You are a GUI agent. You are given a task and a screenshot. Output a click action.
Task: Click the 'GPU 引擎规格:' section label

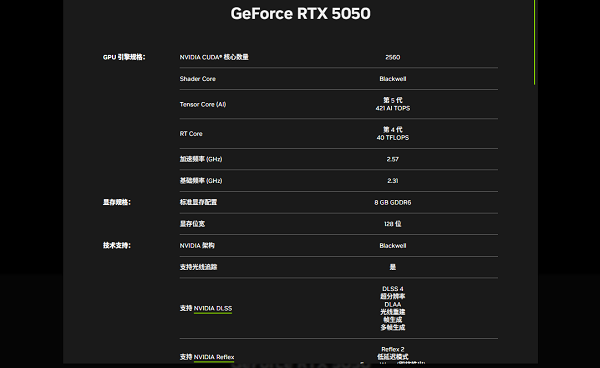(124, 57)
